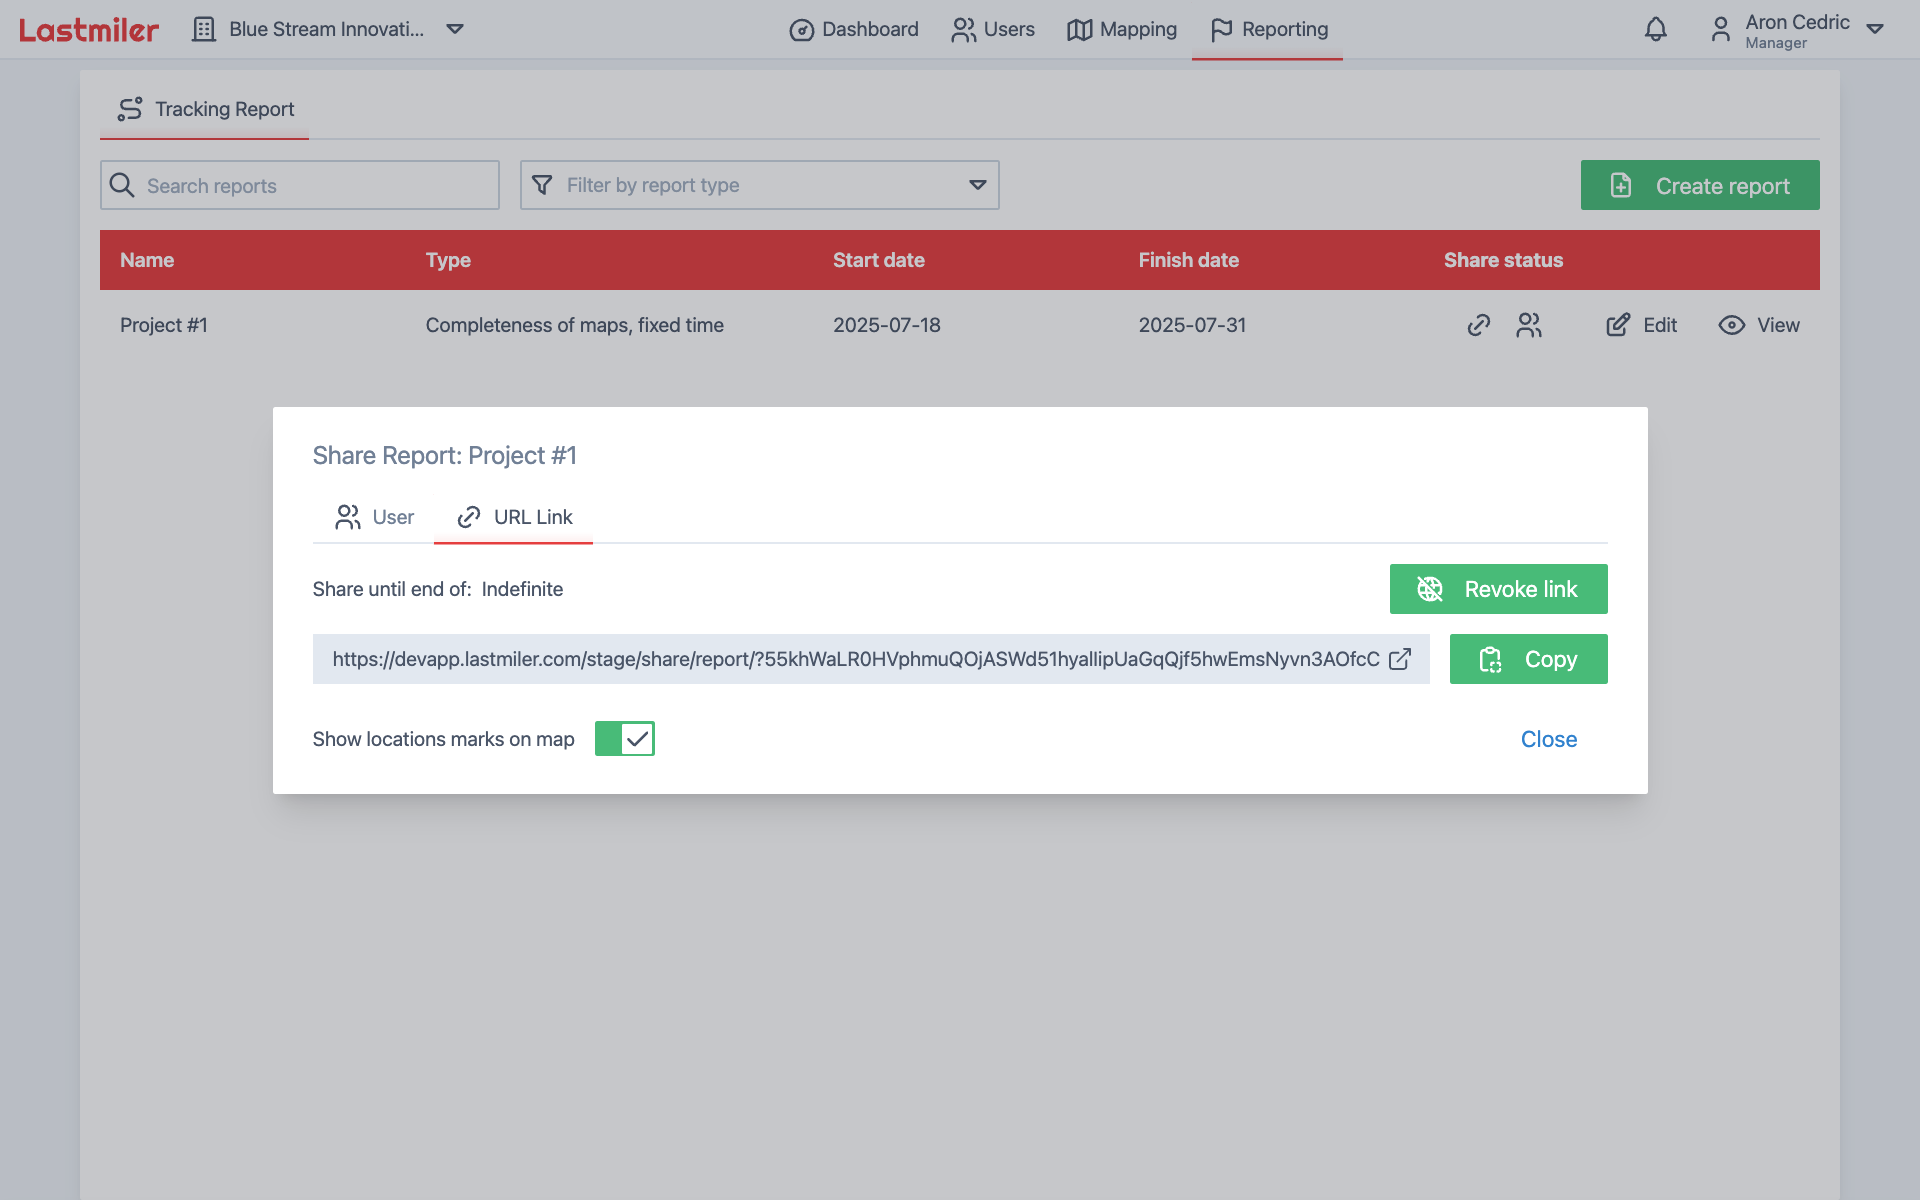Click the Search reports magnifier icon
This screenshot has height=1200, width=1920.
click(122, 185)
